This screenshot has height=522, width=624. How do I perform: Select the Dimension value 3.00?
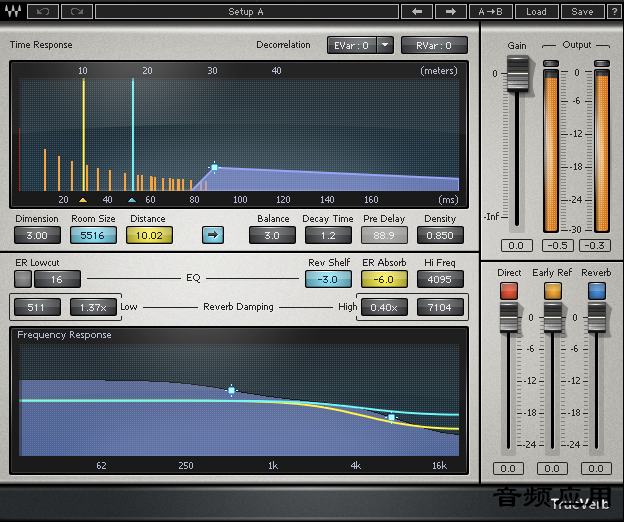(x=37, y=235)
